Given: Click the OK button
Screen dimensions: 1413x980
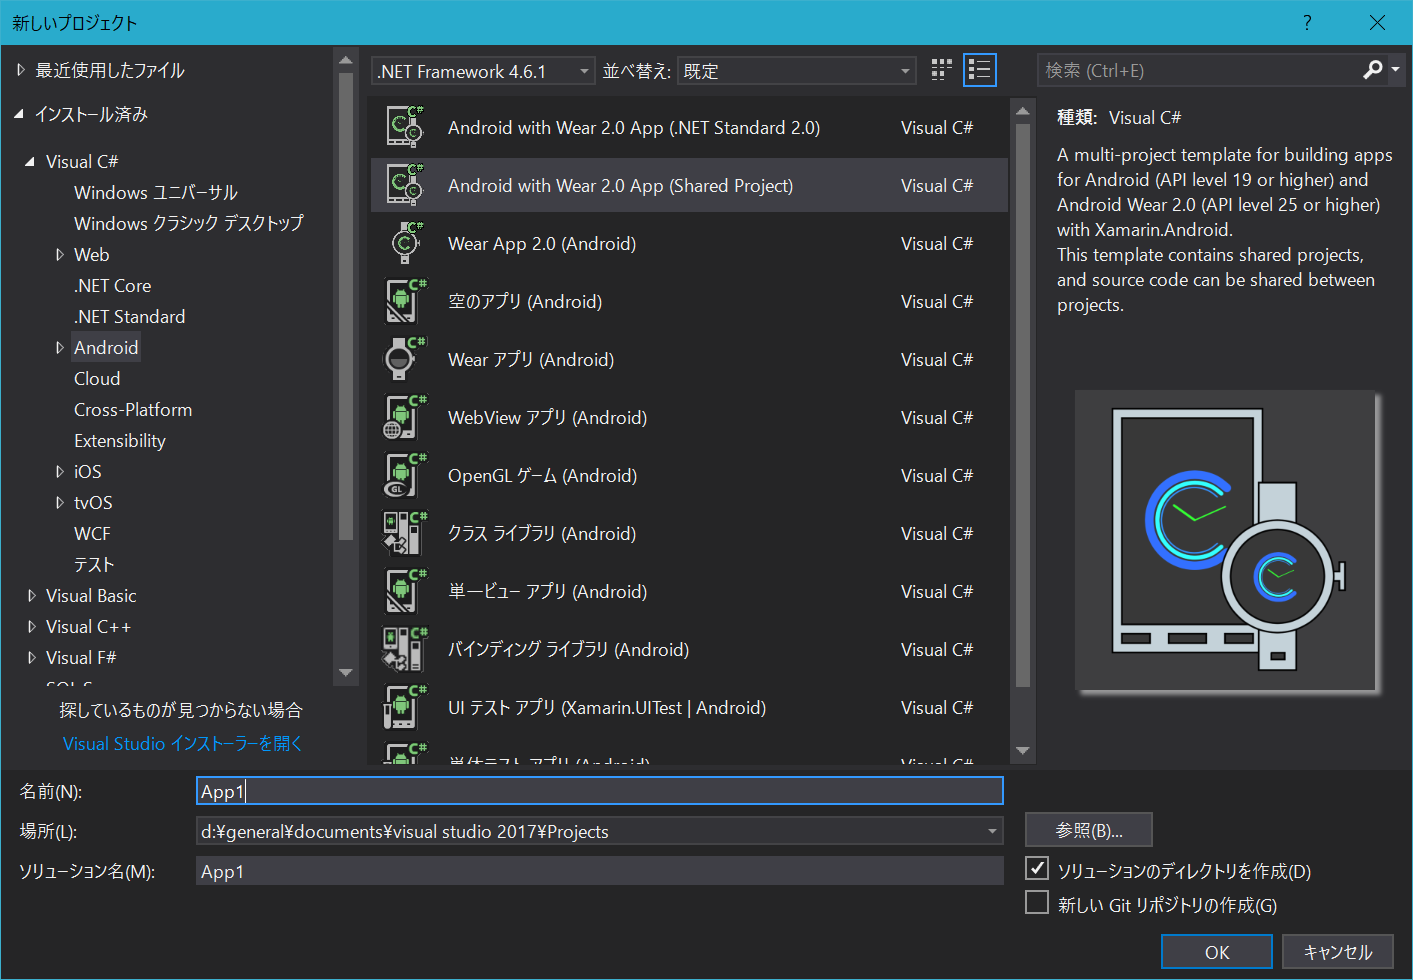Looking at the screenshot, I should point(1217,952).
